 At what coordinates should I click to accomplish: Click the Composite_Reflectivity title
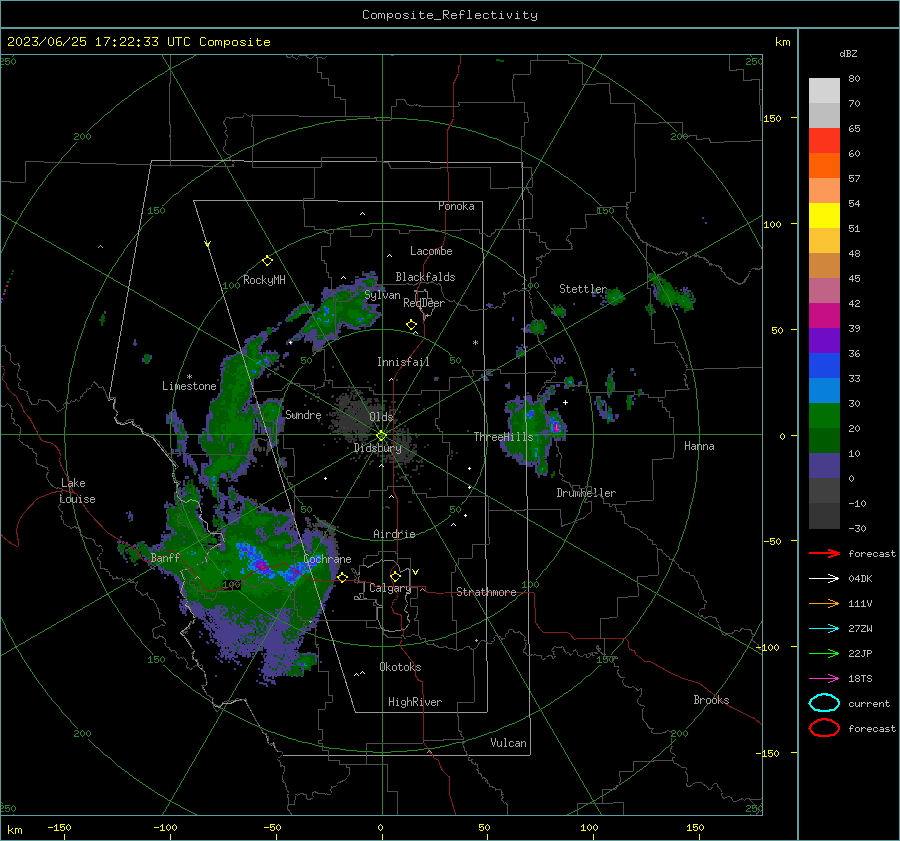click(x=450, y=15)
